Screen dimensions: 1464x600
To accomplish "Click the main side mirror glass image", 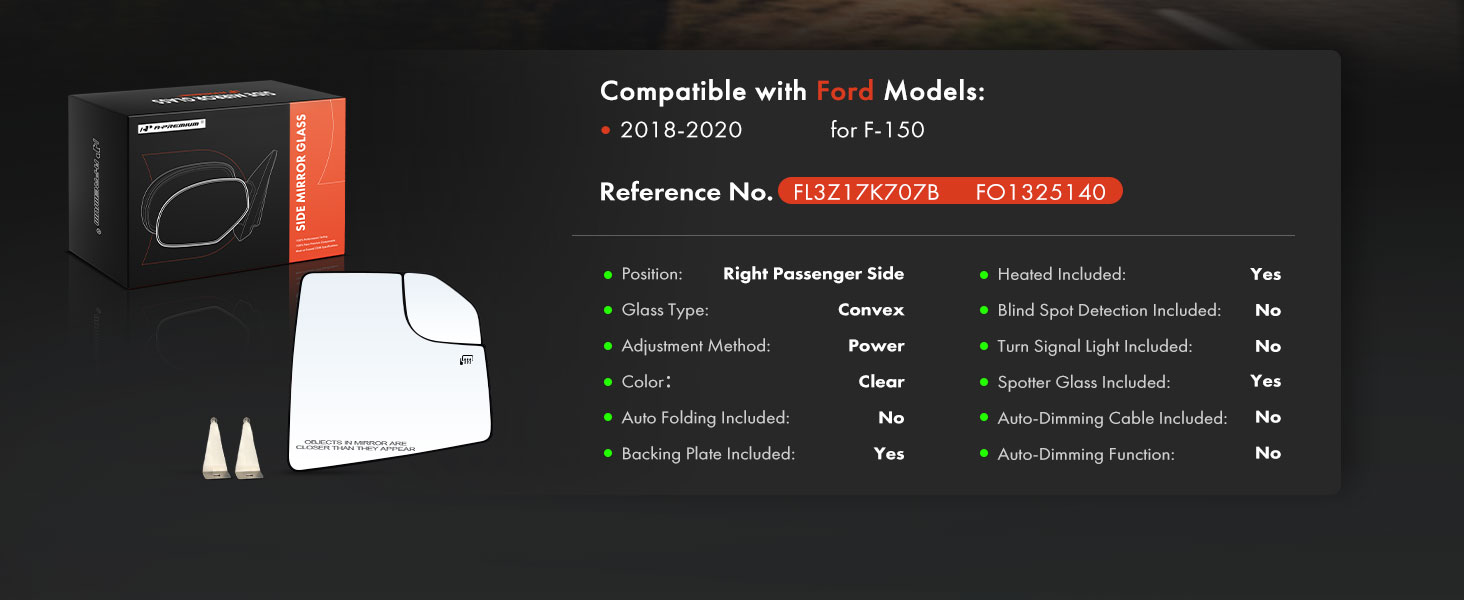I will 388,371.
